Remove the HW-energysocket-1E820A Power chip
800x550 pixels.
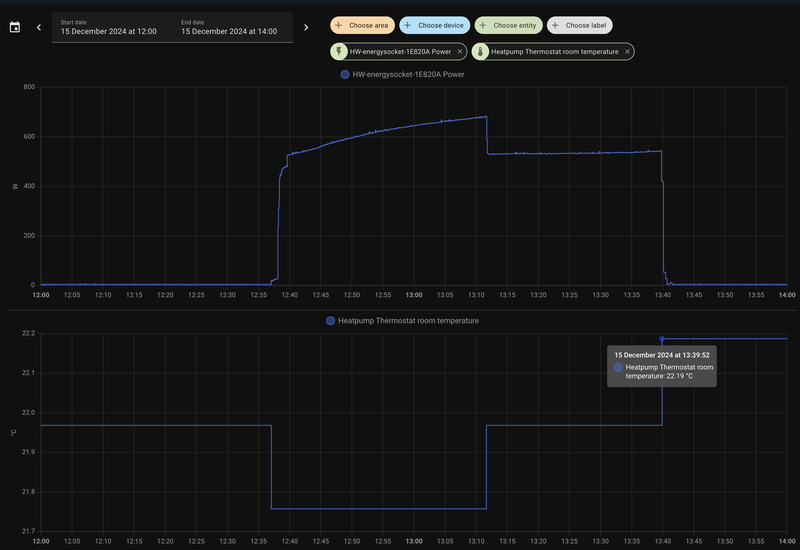click(x=460, y=52)
